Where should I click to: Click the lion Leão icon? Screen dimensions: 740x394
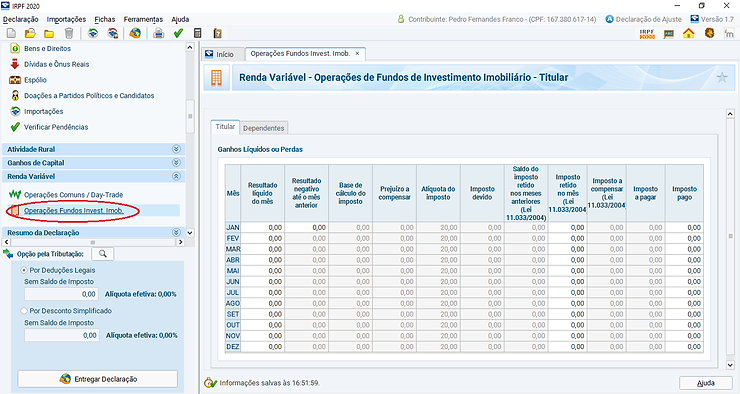(x=709, y=33)
